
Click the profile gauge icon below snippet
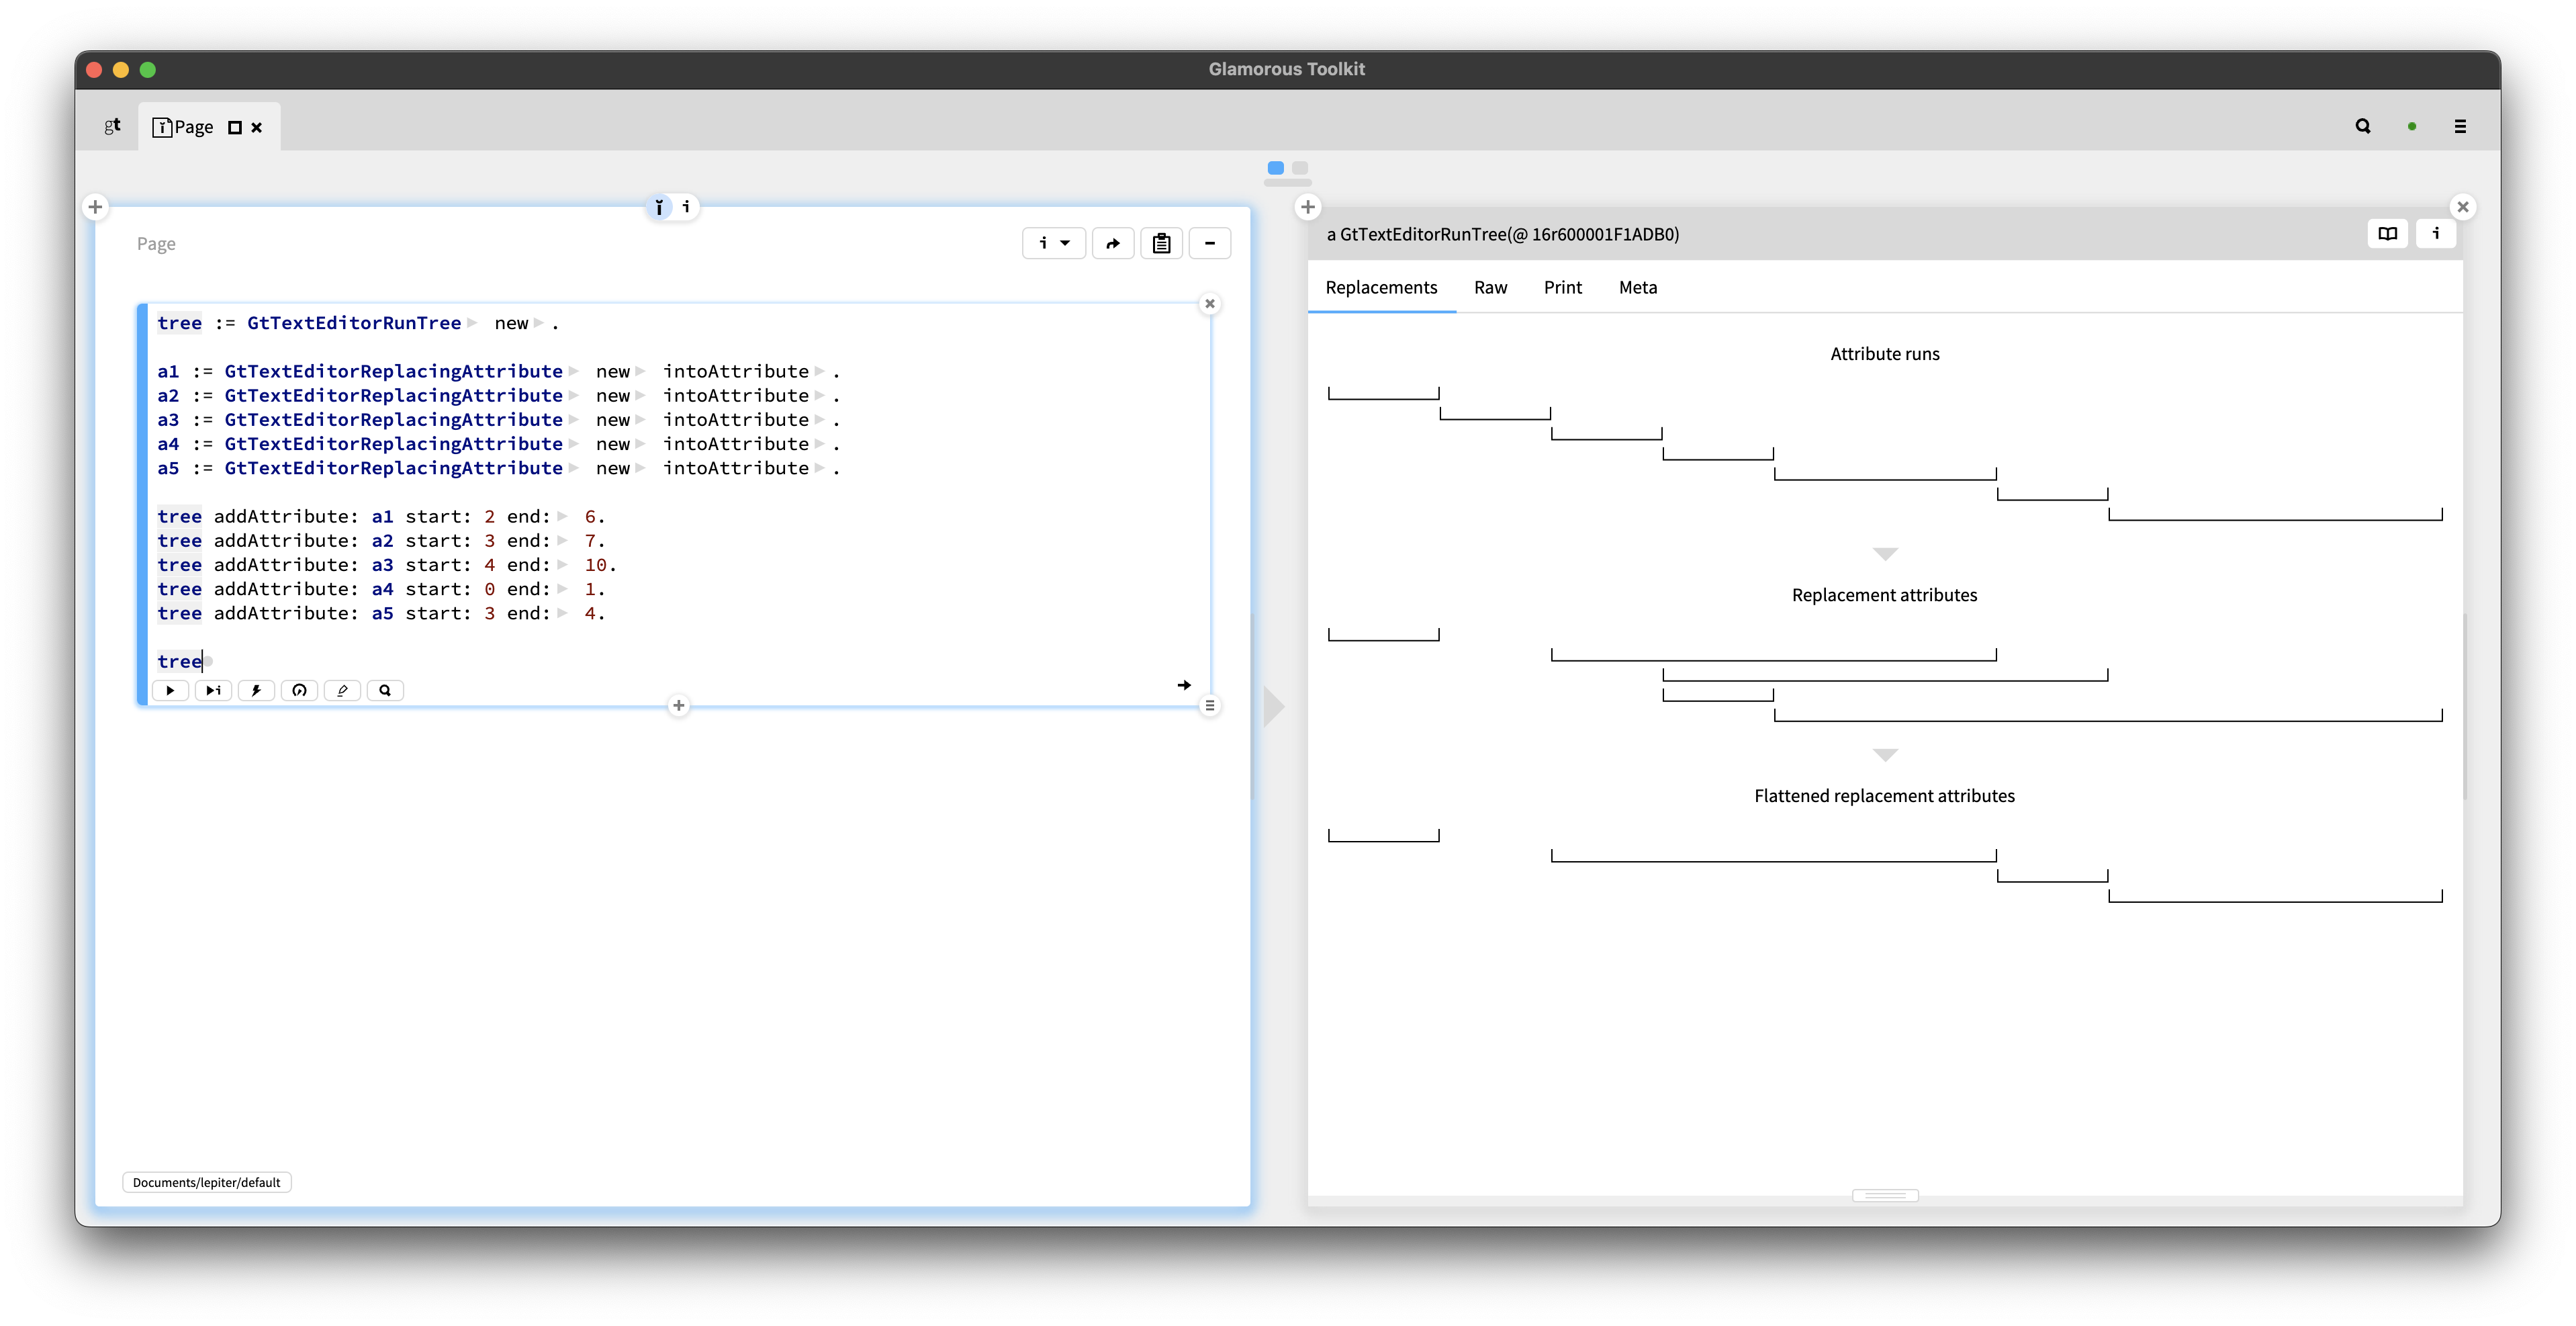(299, 690)
